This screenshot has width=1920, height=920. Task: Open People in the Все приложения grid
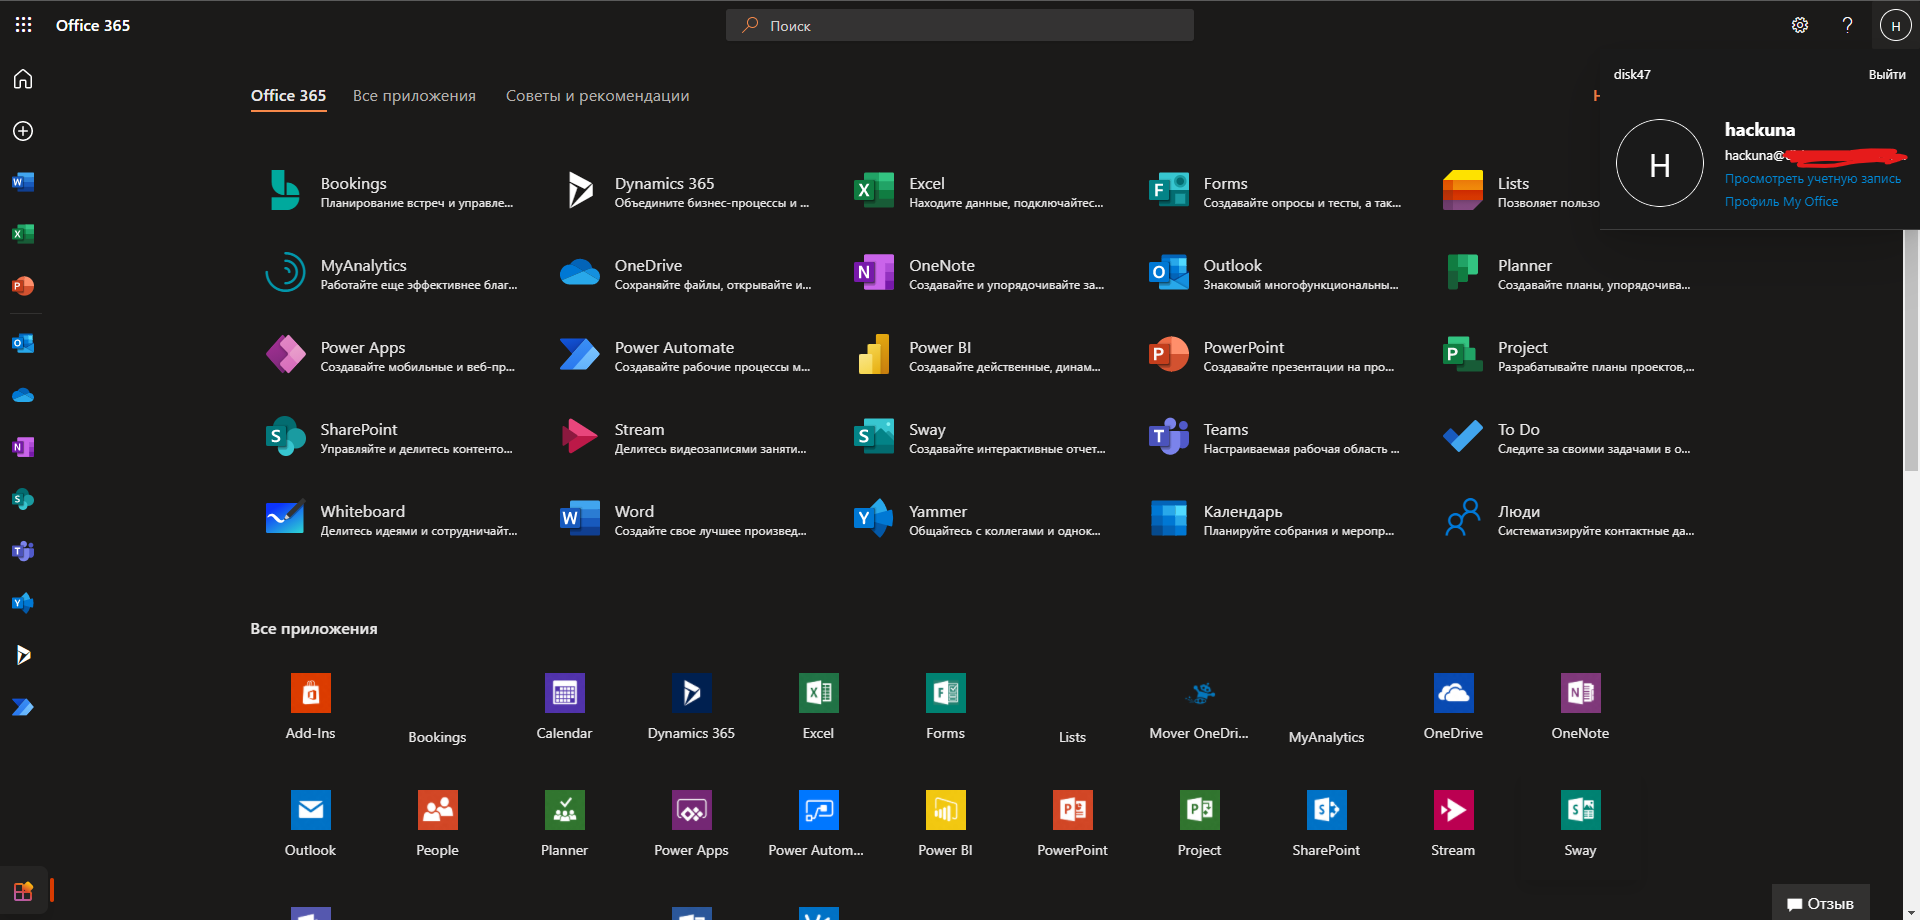(438, 824)
